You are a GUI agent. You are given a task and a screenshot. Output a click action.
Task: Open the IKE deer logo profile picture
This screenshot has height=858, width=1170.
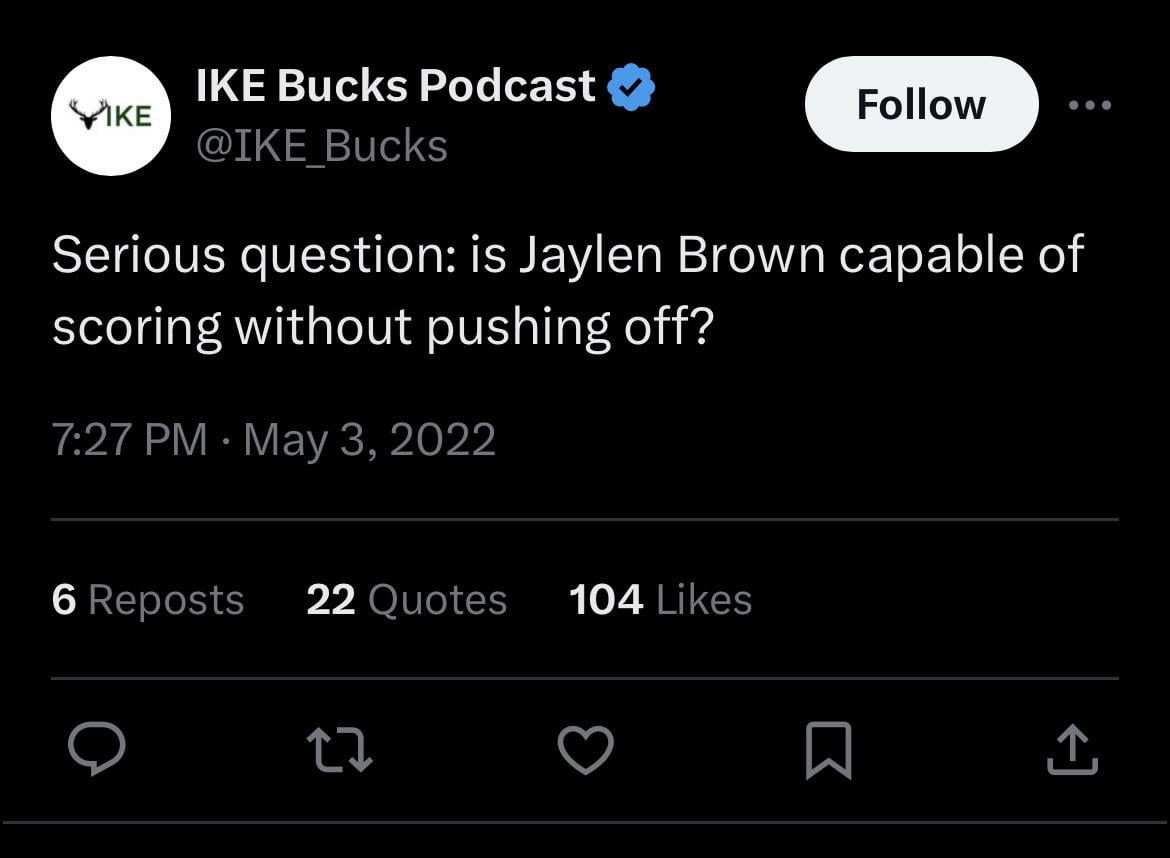pyautogui.click(x=111, y=116)
